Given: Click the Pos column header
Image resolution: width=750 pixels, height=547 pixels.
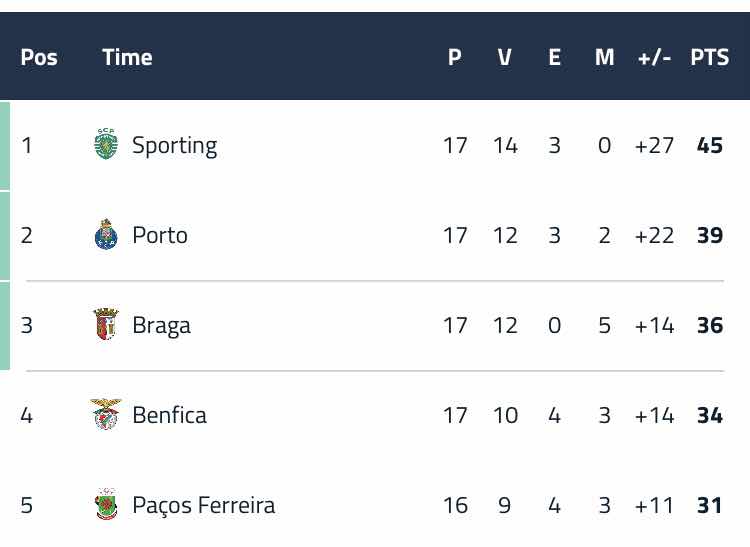Looking at the screenshot, I should coord(39,57).
